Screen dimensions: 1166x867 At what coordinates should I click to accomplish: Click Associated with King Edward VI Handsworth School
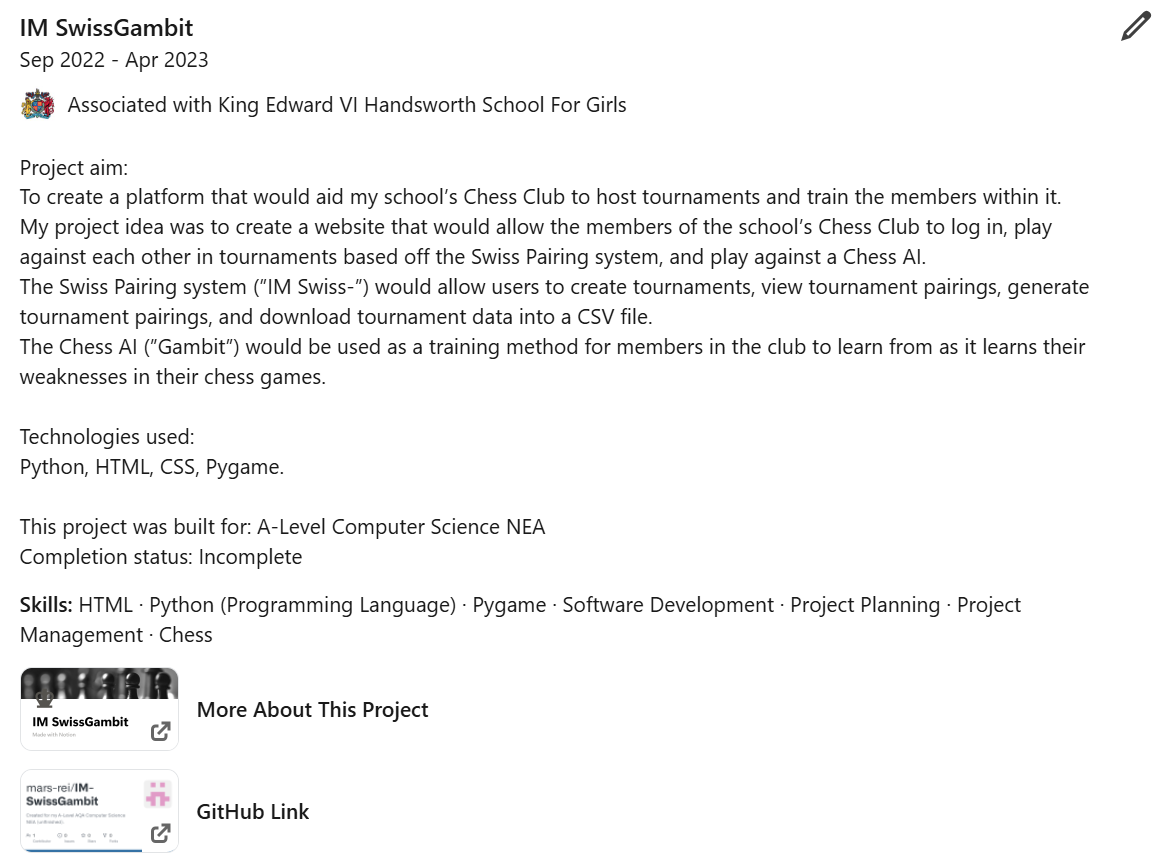(x=347, y=105)
